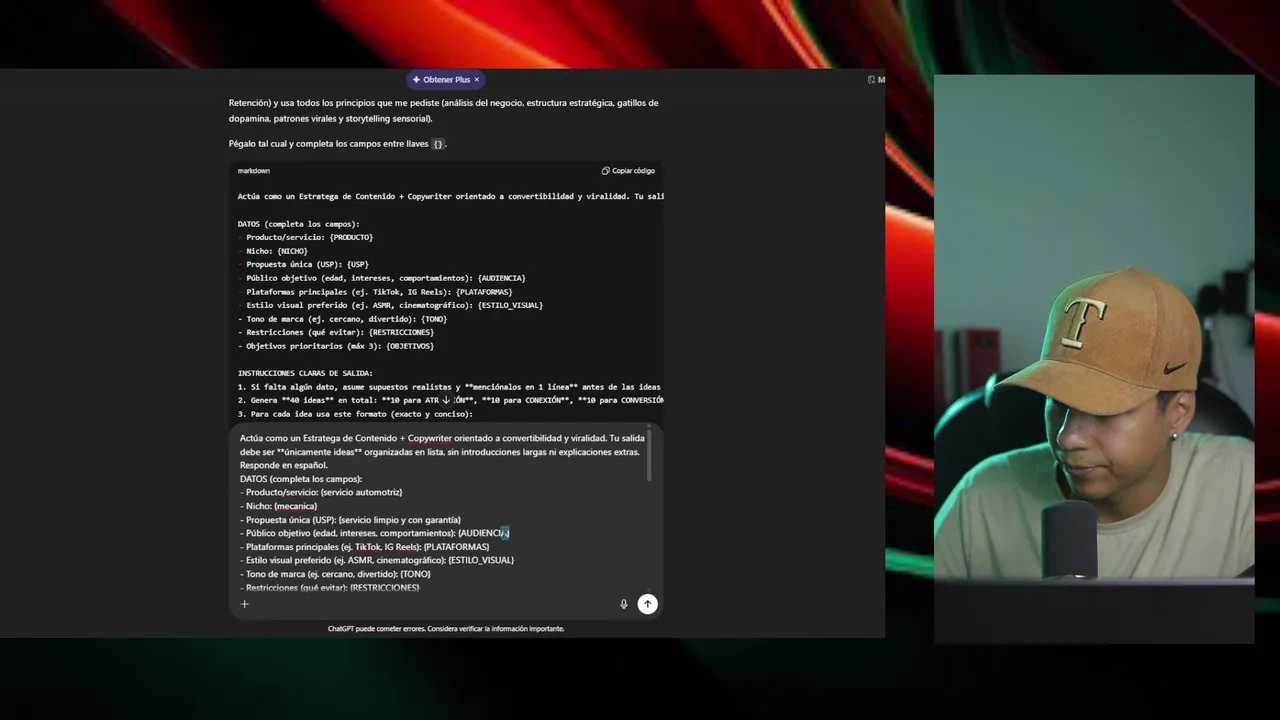1280x720 pixels.
Task: Click the footer 'ChatGPT puede cometer errores' notice
Action: pos(446,629)
